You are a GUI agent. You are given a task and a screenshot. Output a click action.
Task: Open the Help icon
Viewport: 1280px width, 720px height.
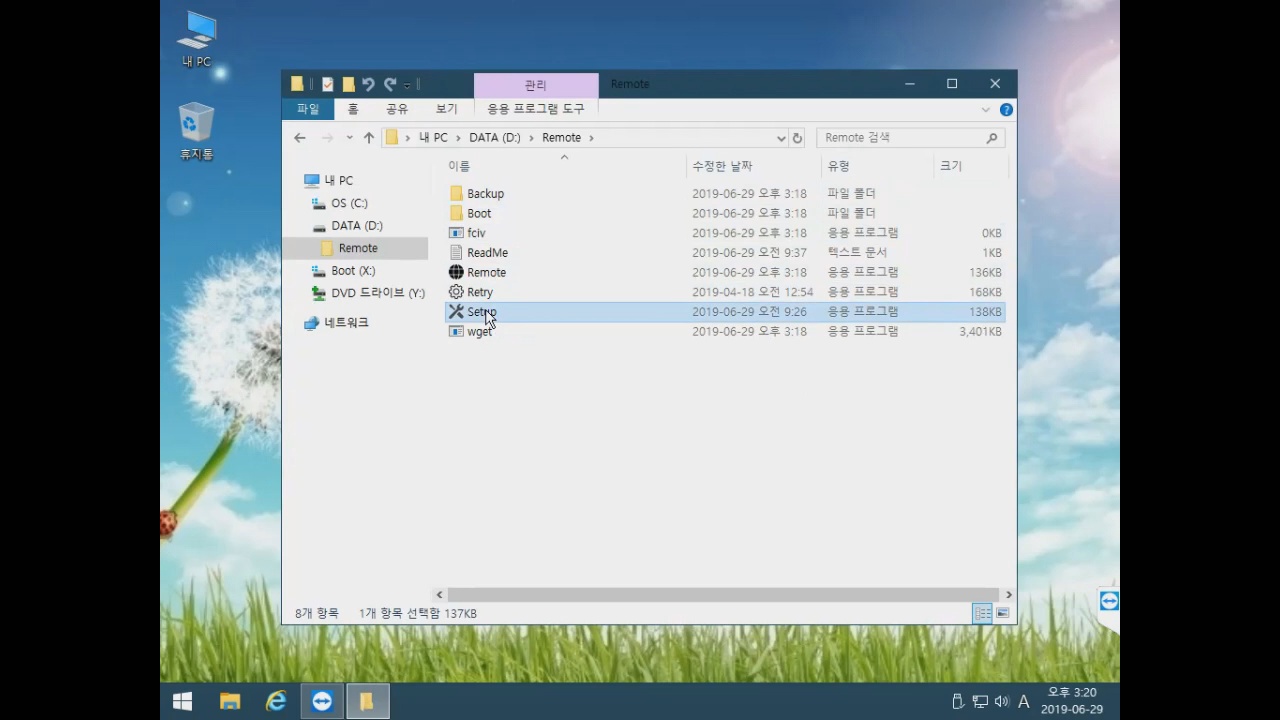pos(1006,109)
